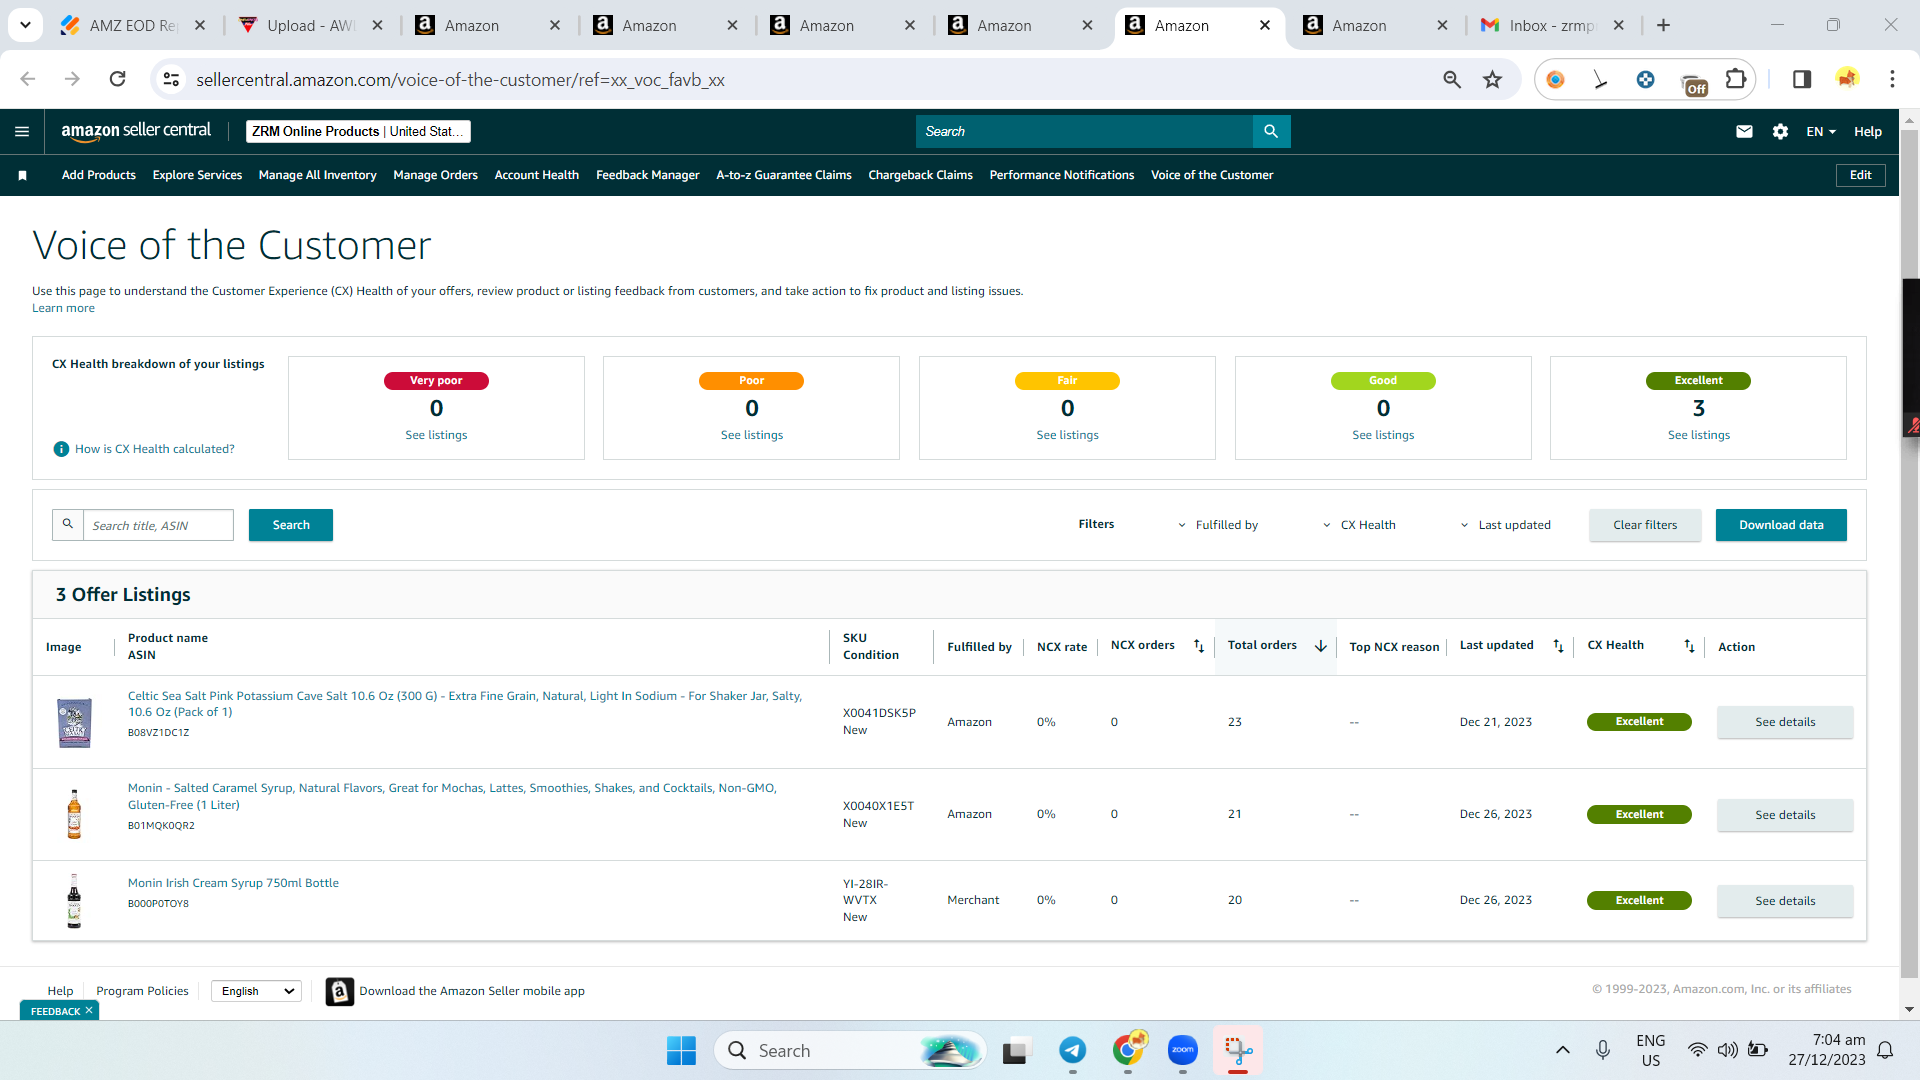Bookmark this page with star icon

pos(1492,79)
